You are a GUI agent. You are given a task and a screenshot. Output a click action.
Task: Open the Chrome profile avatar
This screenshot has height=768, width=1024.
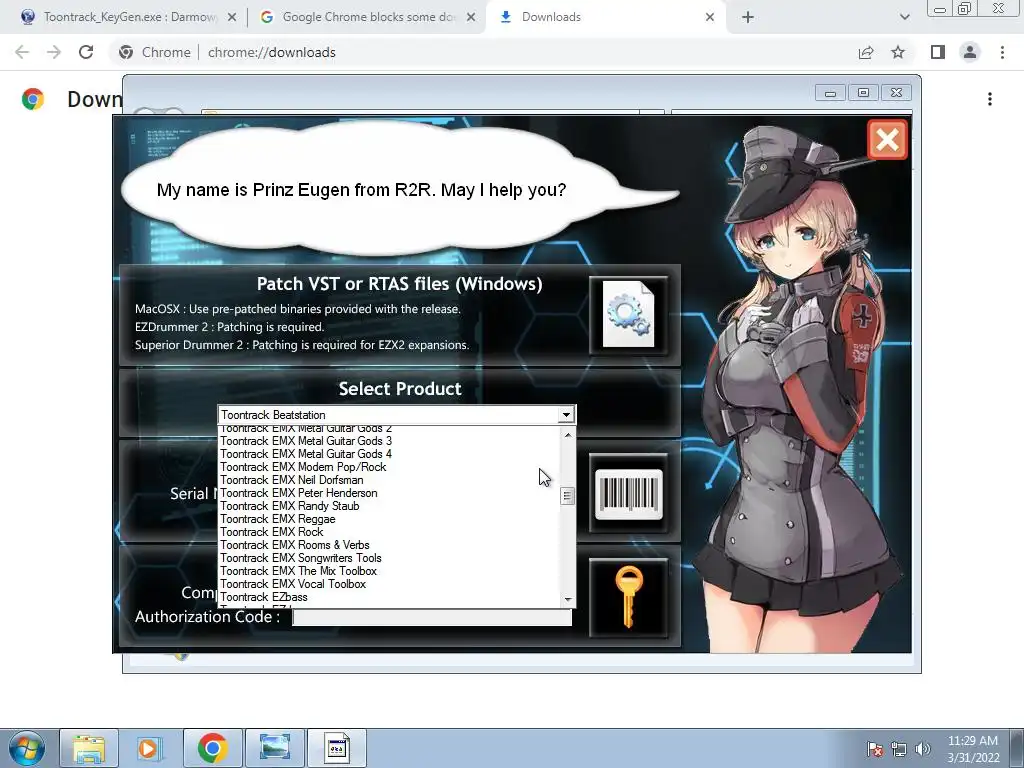coord(970,52)
